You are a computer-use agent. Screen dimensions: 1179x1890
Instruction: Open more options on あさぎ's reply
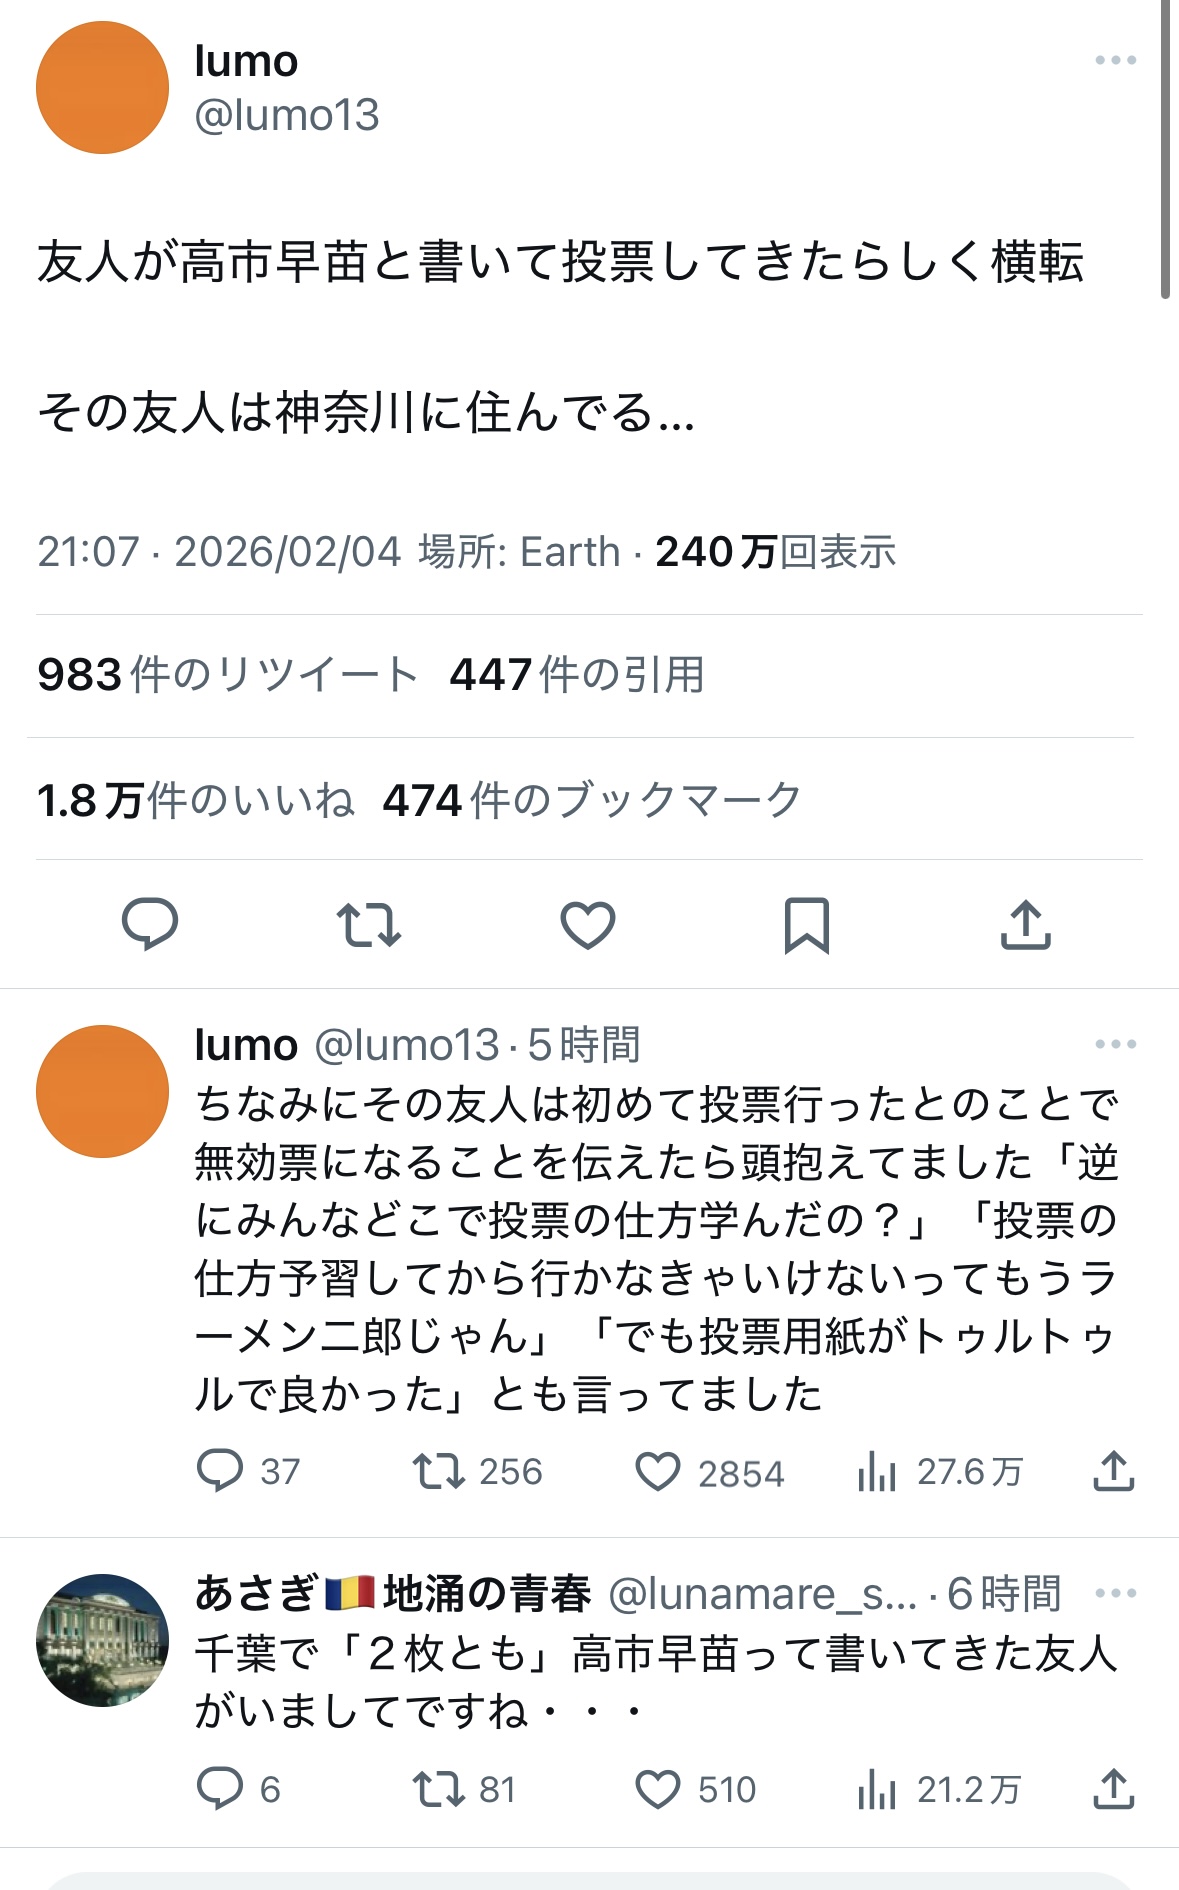tap(1115, 1594)
